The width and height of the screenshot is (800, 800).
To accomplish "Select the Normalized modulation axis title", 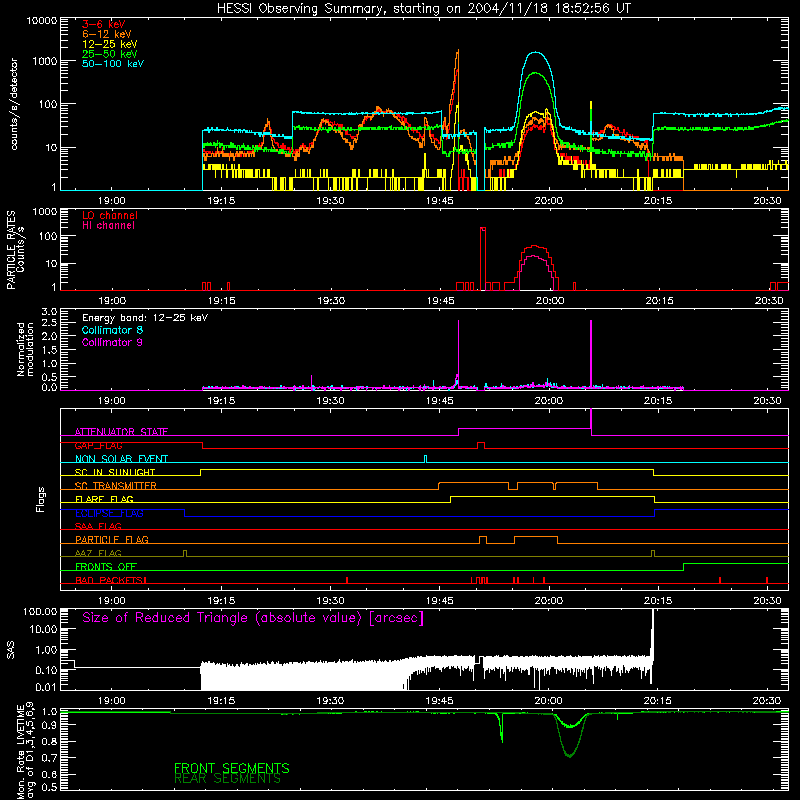I will (26, 349).
